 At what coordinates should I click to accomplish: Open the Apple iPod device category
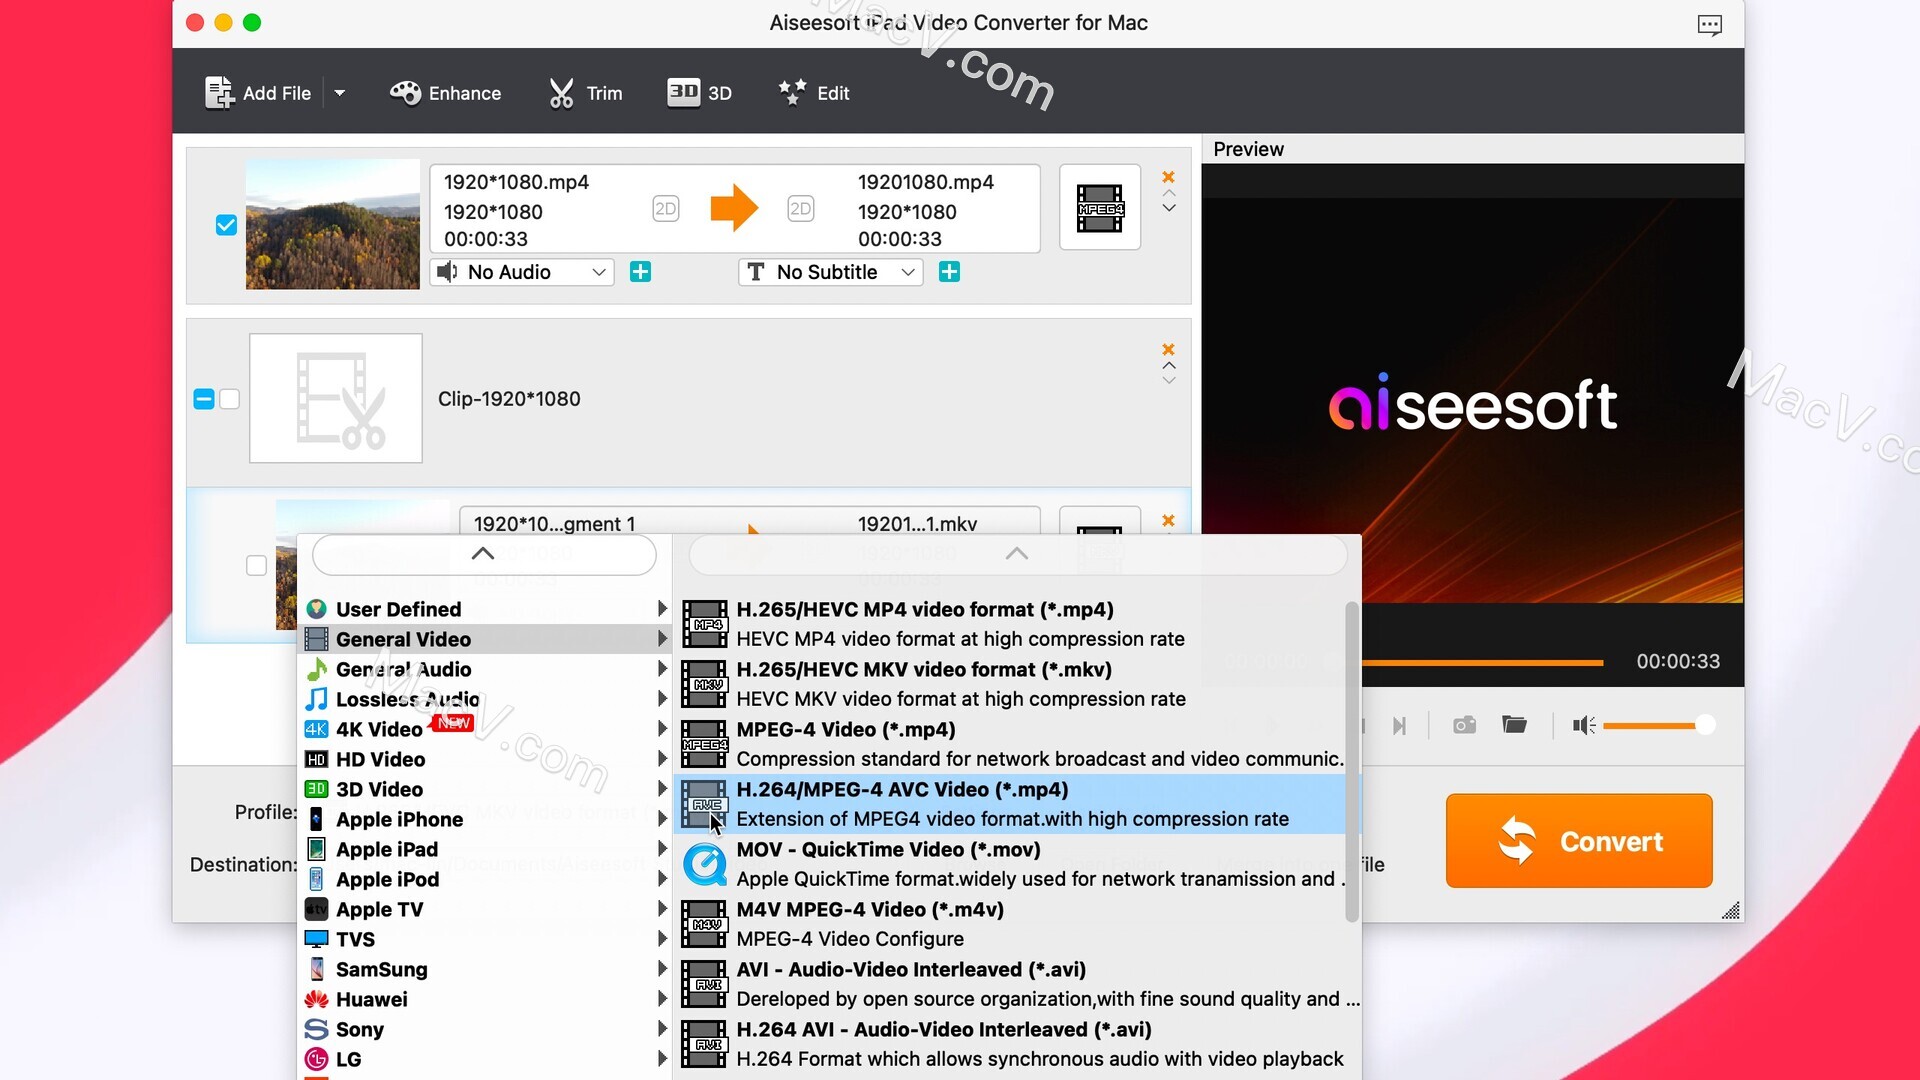(x=485, y=879)
